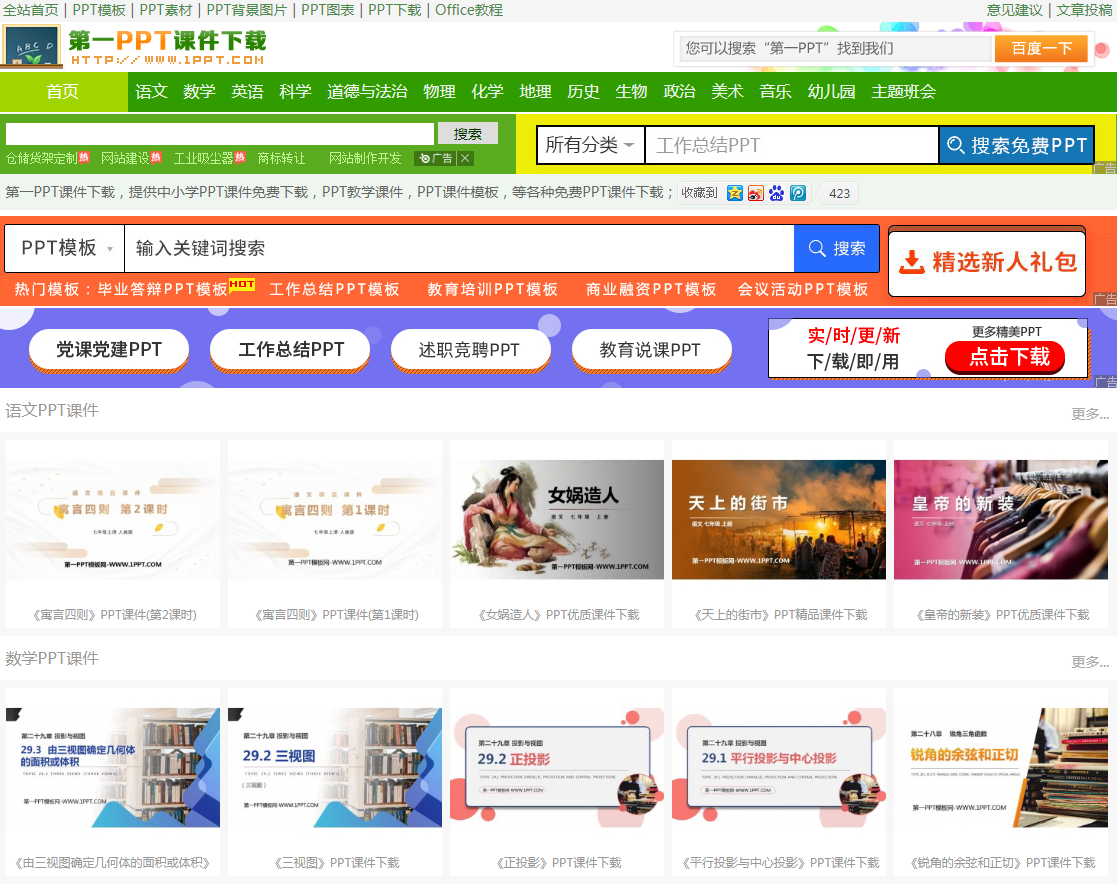
Task: Click the Baidu favorites paw icon
Action: tap(776, 193)
